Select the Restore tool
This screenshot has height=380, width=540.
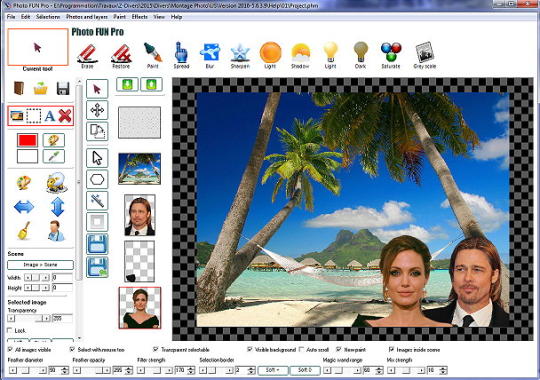click(x=121, y=55)
